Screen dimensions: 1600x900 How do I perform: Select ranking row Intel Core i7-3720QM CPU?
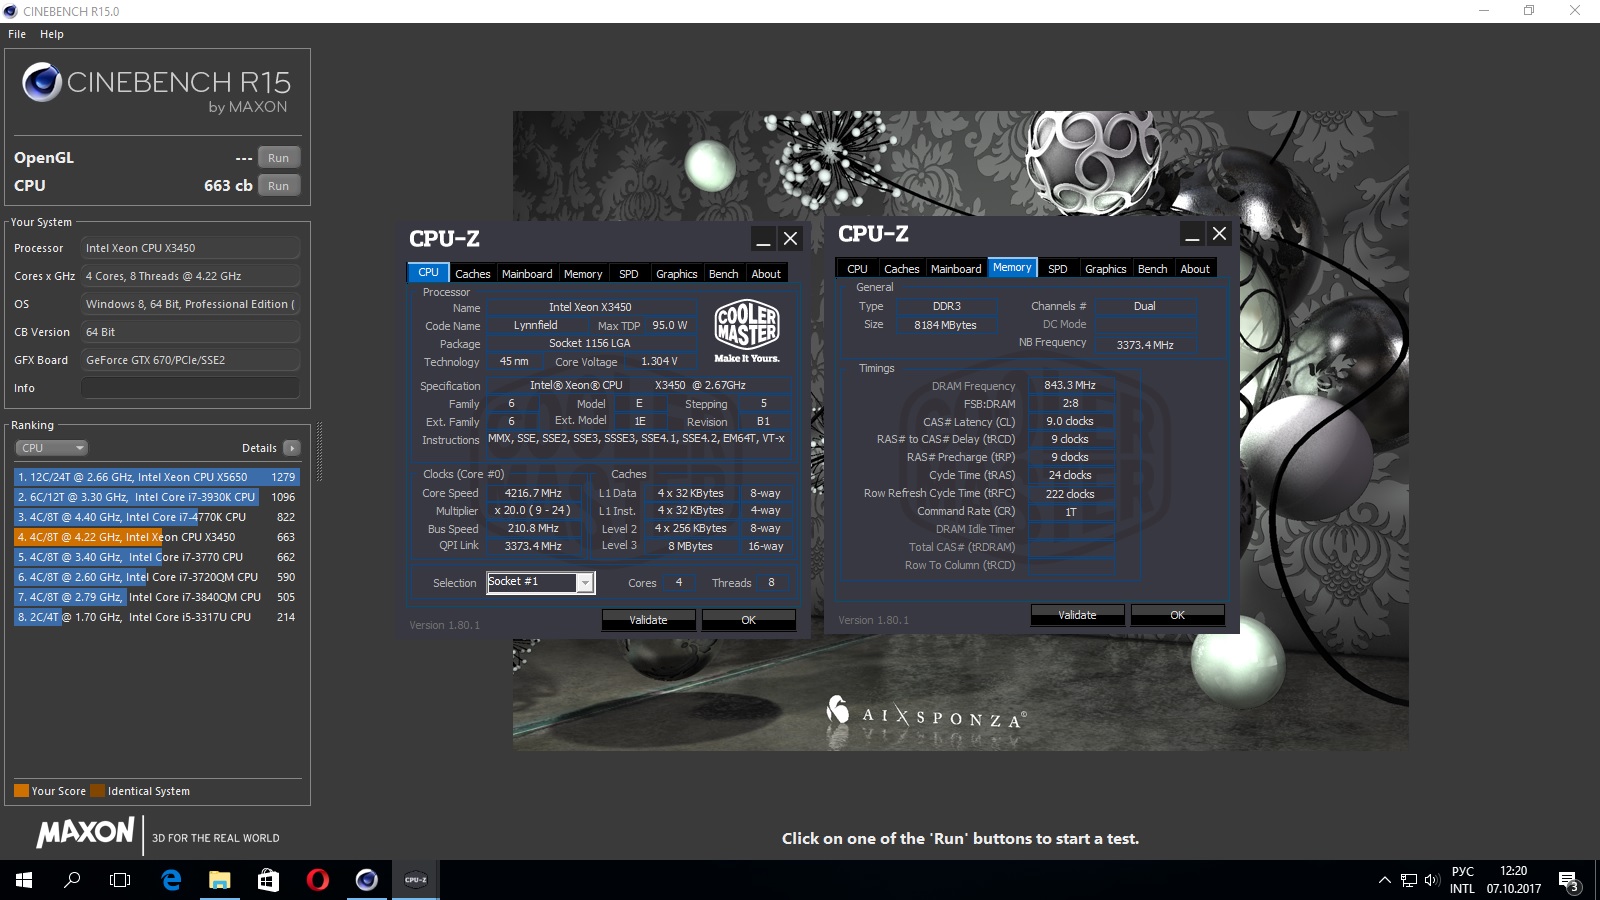pos(157,577)
